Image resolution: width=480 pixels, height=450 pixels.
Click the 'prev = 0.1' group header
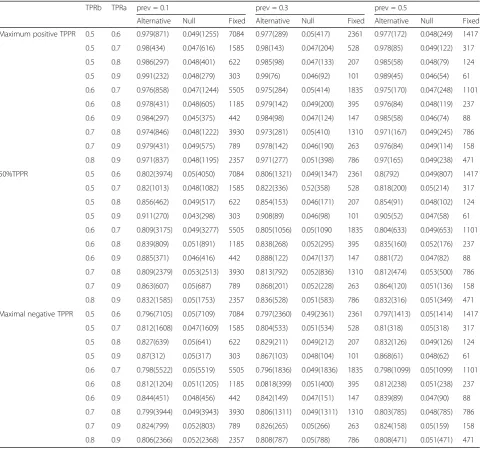point(153,8)
